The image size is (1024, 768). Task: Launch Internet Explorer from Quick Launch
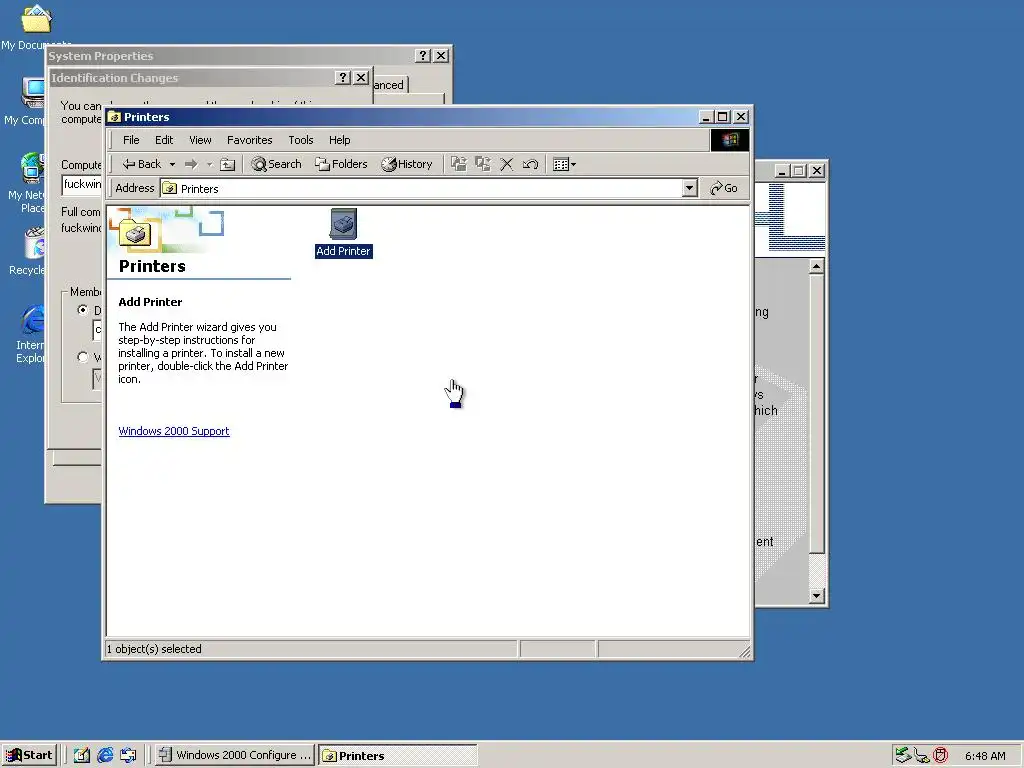105,756
